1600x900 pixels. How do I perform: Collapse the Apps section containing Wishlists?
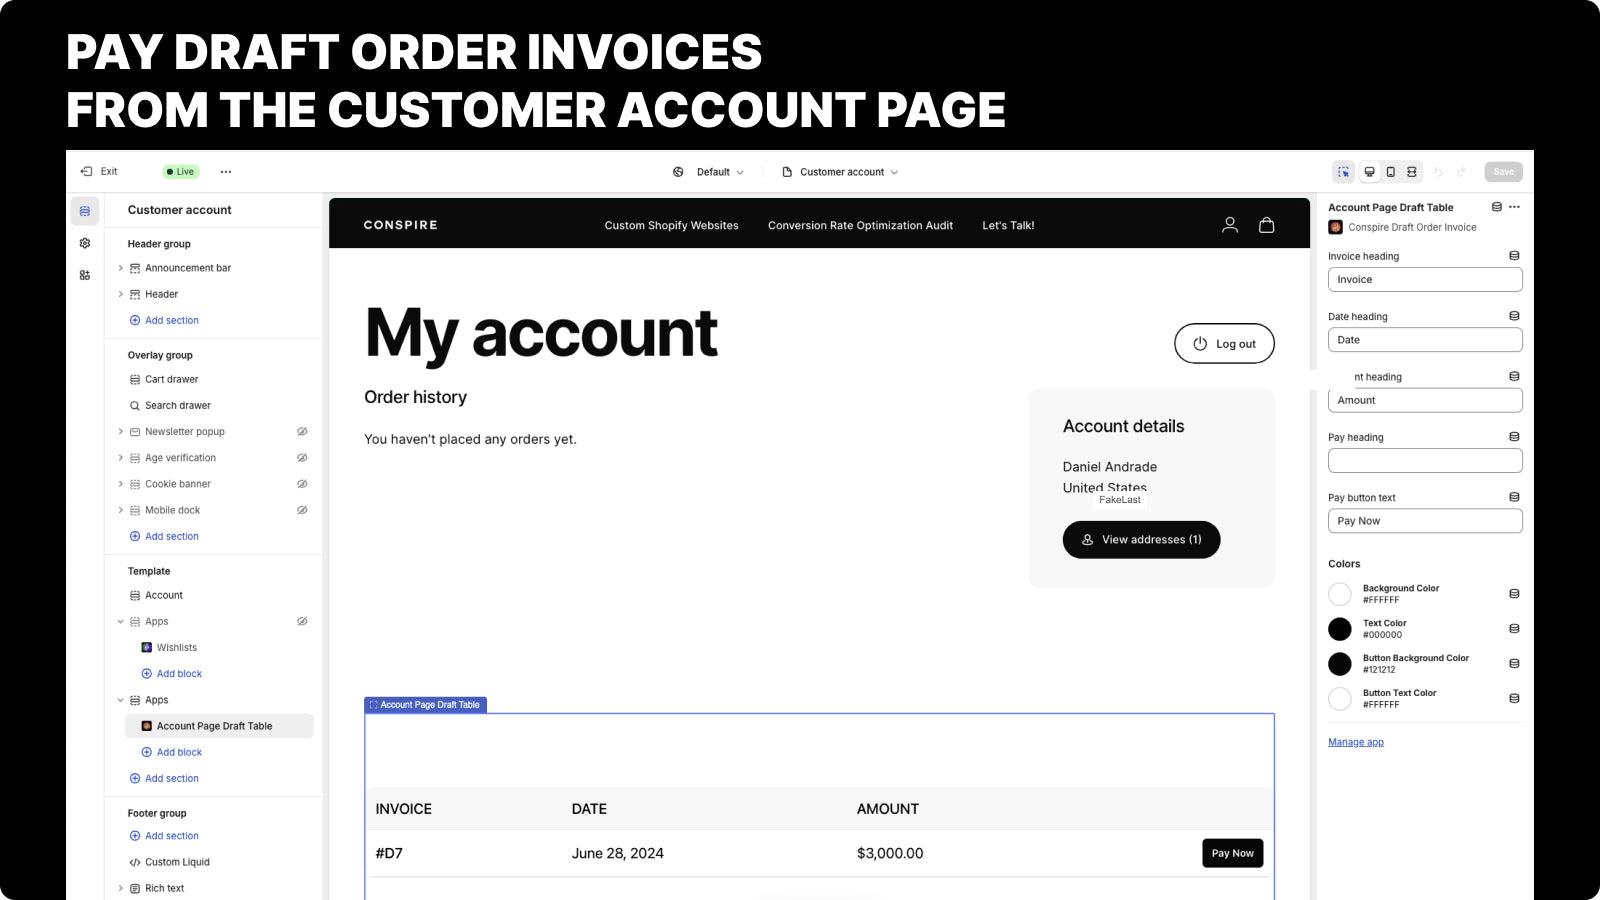tap(121, 621)
